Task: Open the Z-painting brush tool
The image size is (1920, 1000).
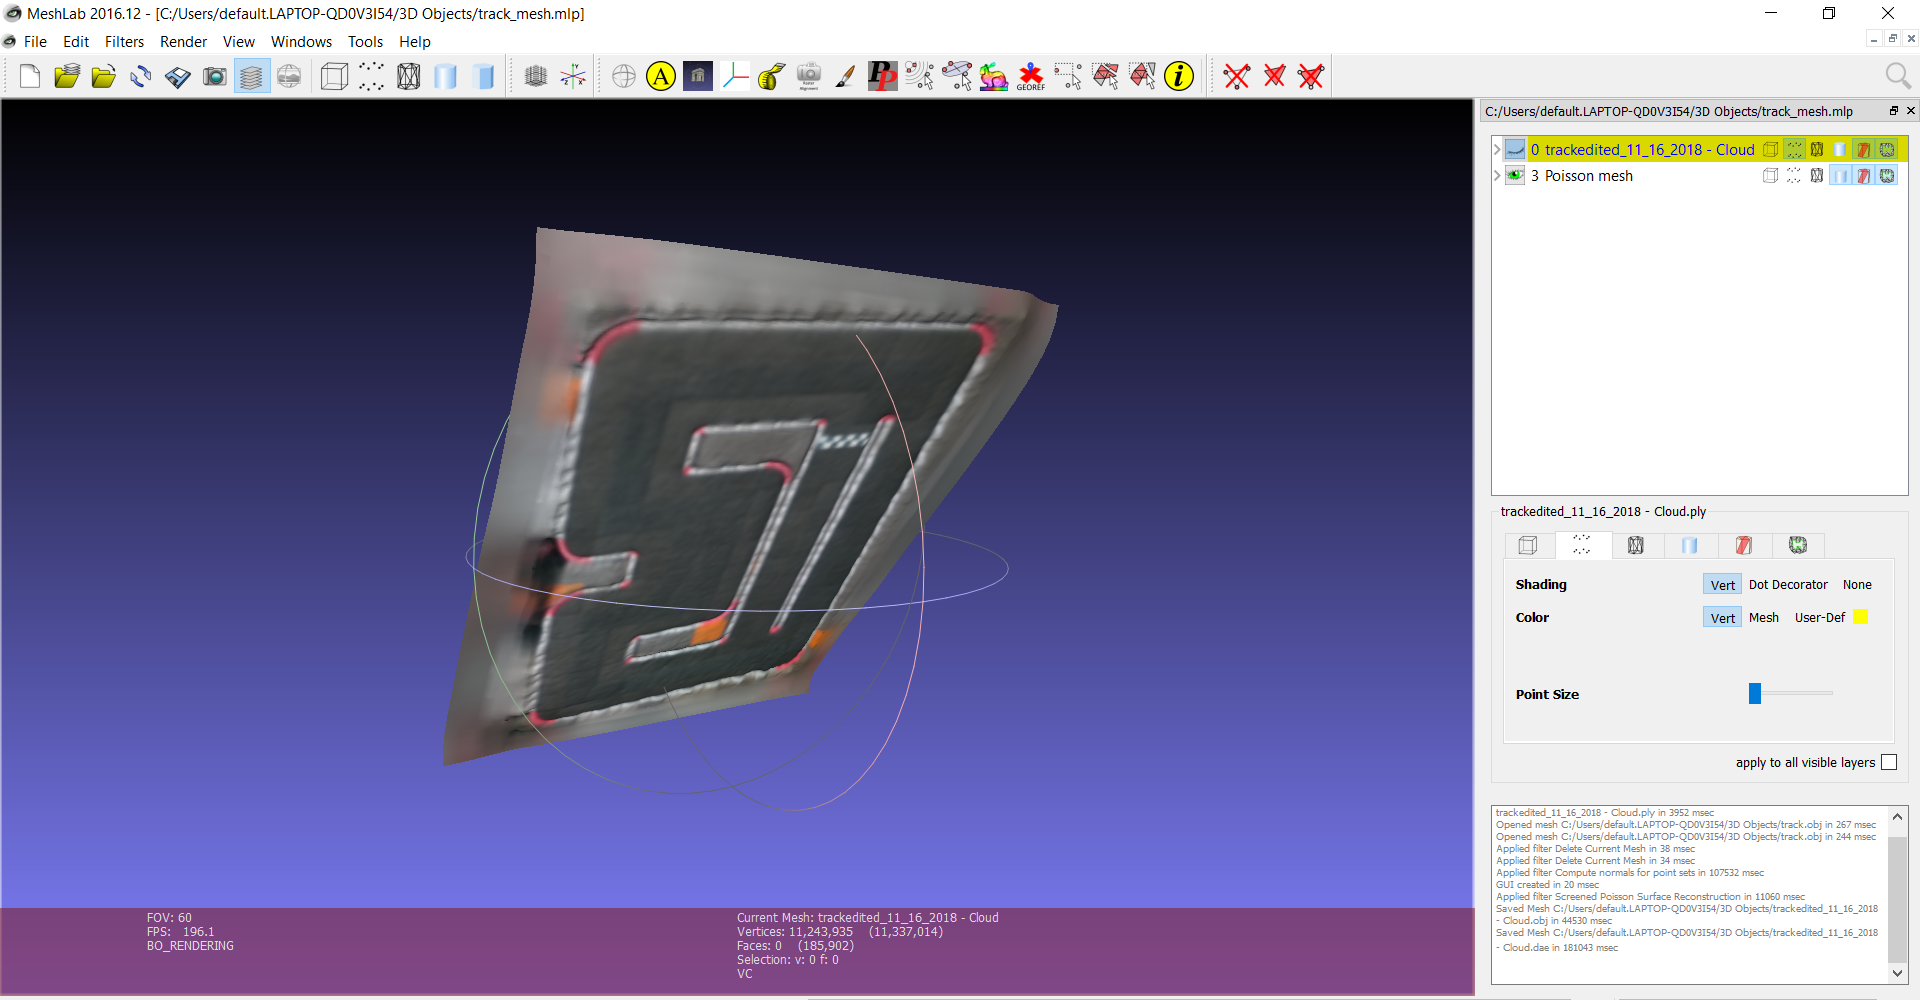Action: 846,77
